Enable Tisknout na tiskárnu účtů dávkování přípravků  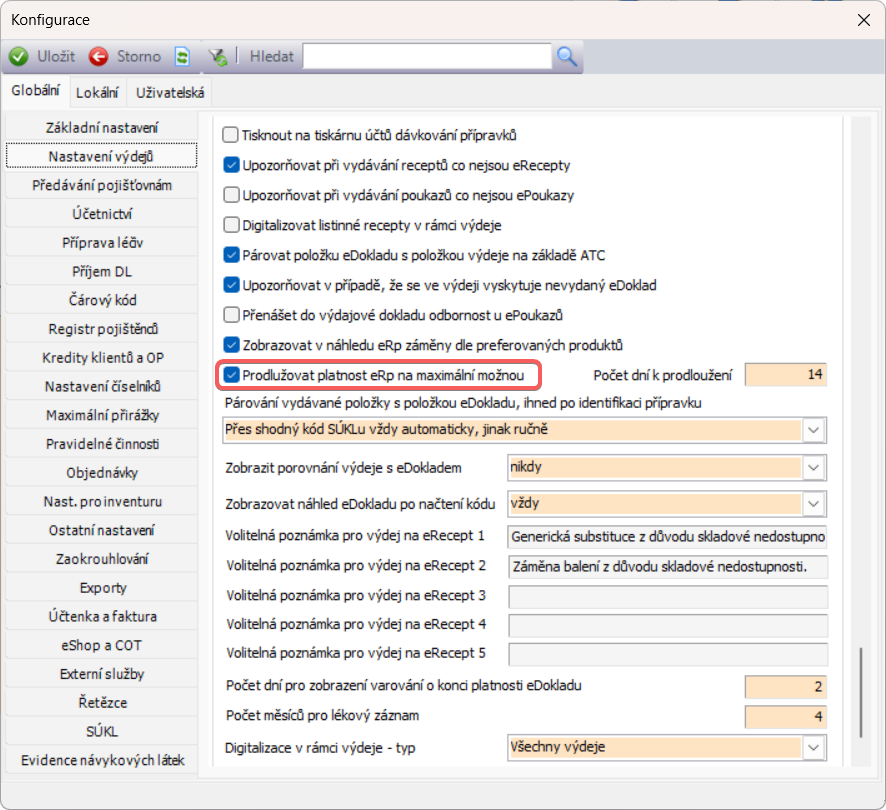tap(231, 134)
